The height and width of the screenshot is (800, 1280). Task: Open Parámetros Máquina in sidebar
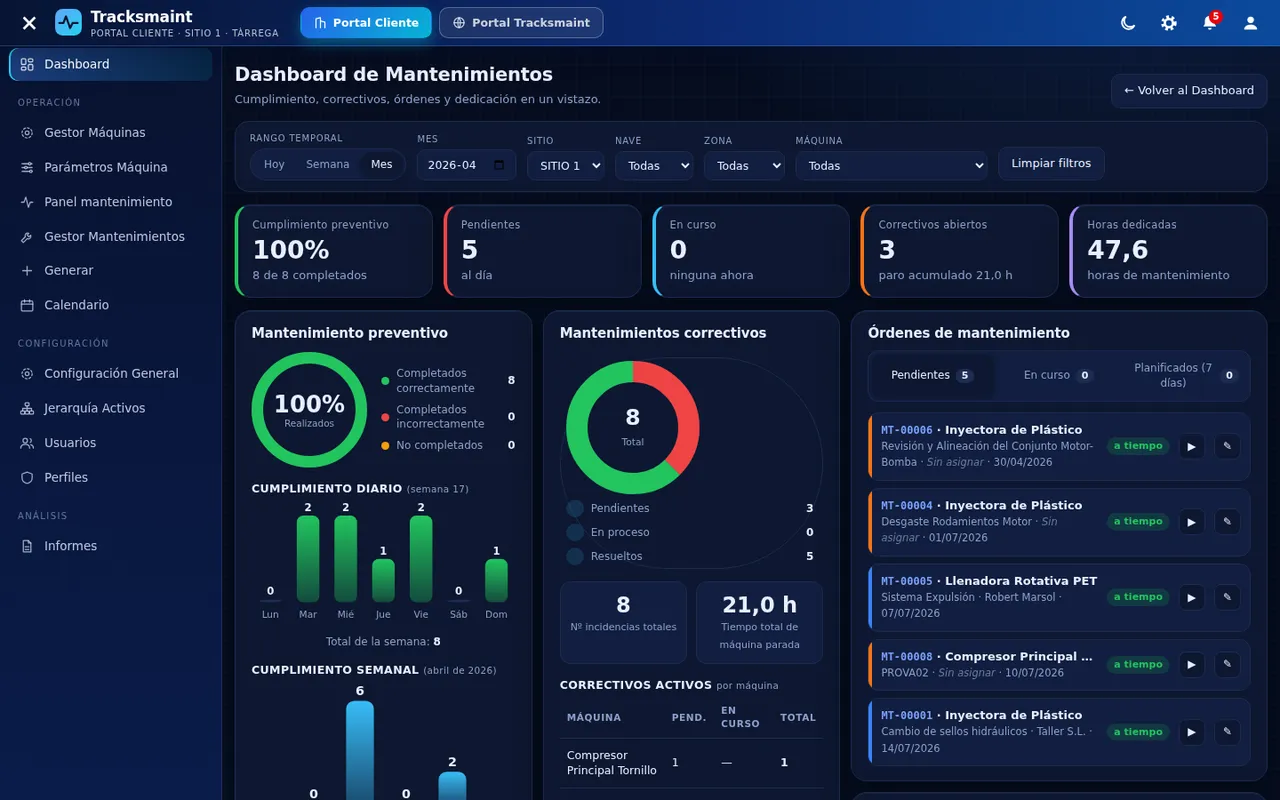point(110,167)
